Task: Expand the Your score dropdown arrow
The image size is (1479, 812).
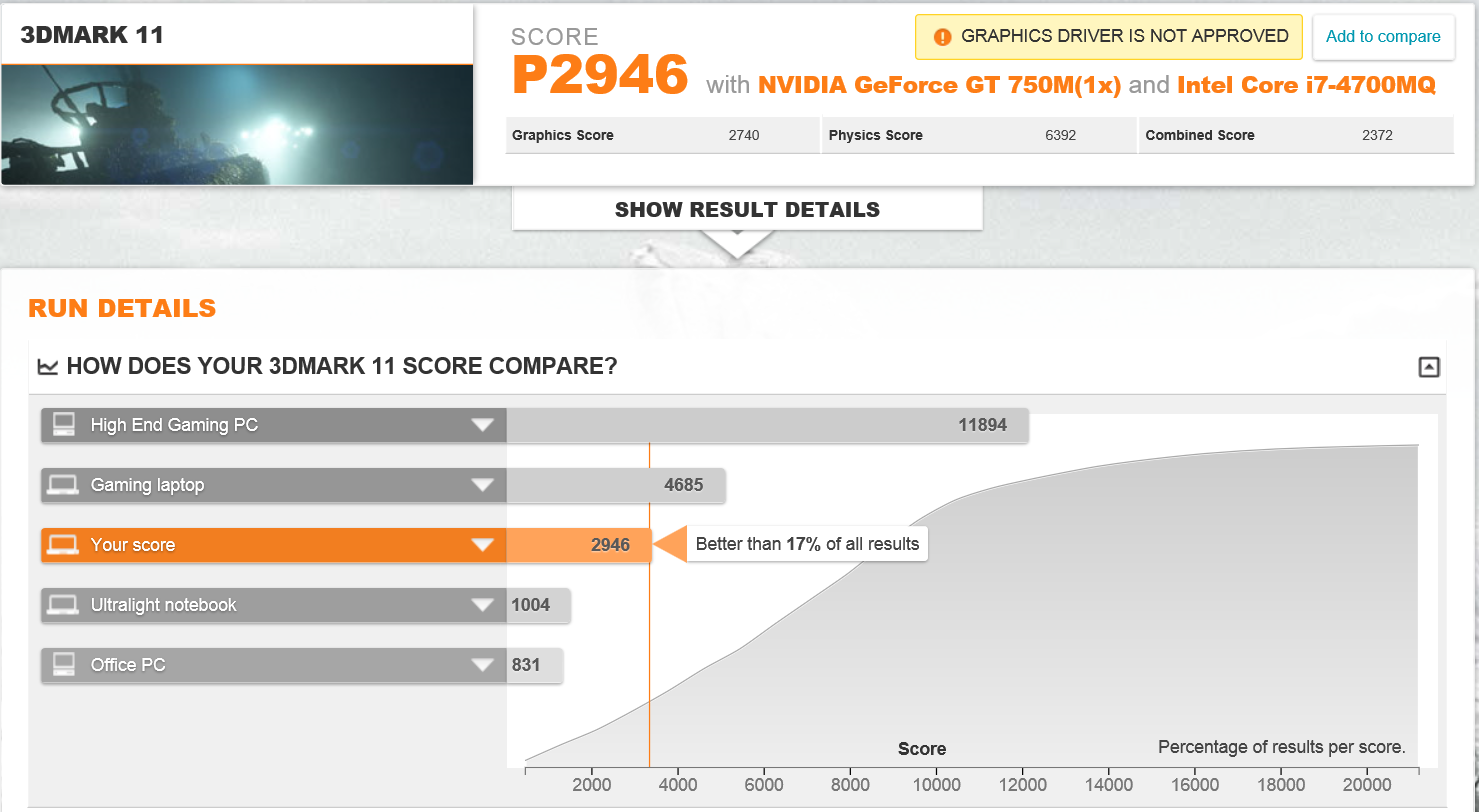Action: pyautogui.click(x=483, y=545)
